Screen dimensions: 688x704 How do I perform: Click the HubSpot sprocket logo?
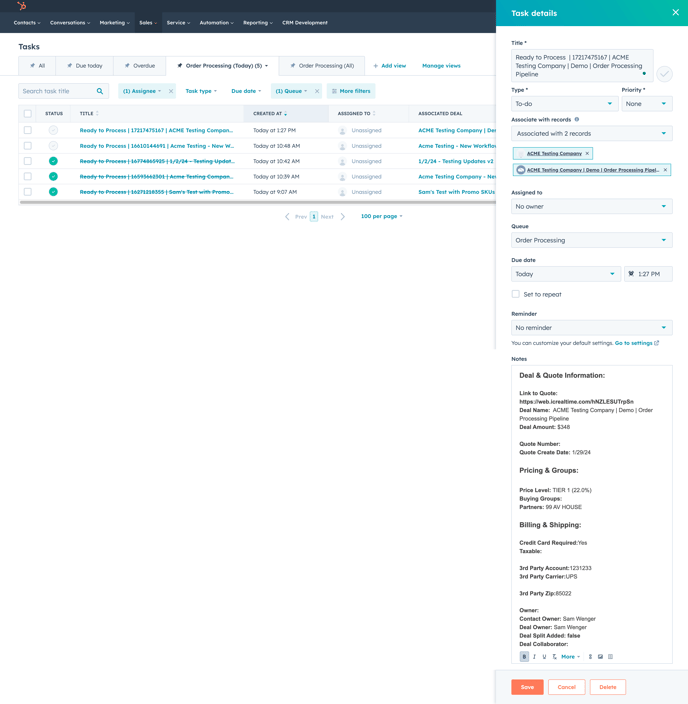pyautogui.click(x=21, y=6)
